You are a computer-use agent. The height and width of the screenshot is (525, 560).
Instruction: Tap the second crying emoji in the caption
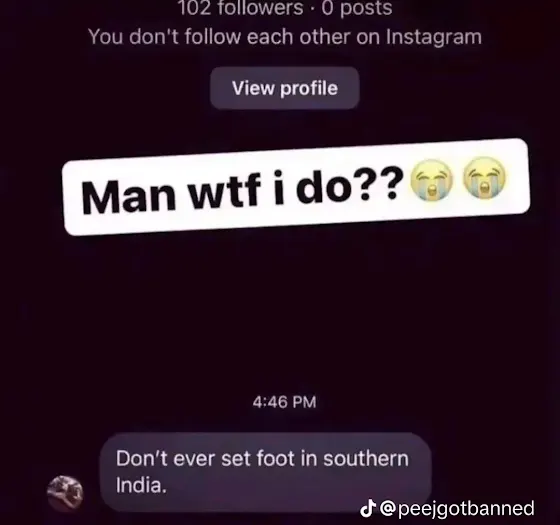(484, 177)
